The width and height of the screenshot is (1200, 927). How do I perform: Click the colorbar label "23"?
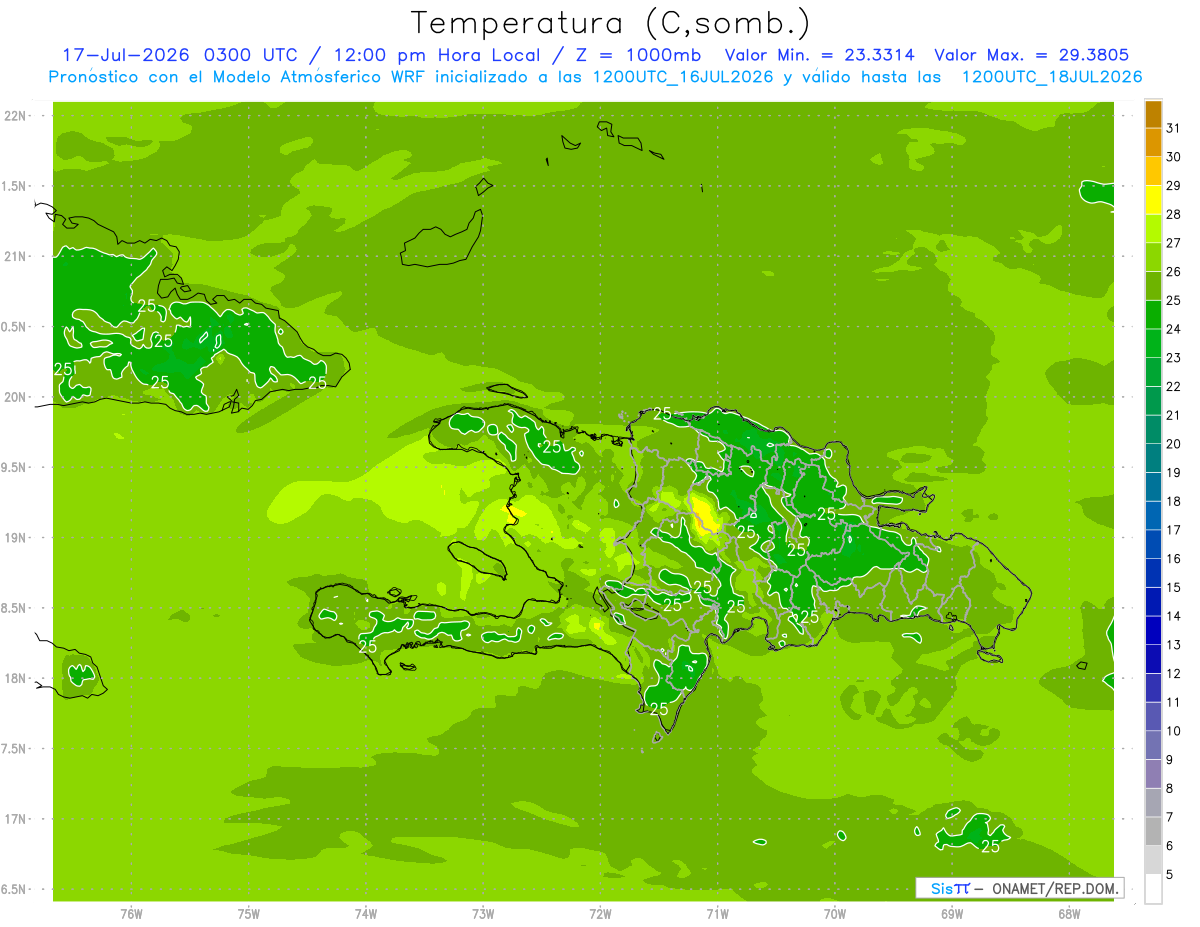(x=1174, y=358)
